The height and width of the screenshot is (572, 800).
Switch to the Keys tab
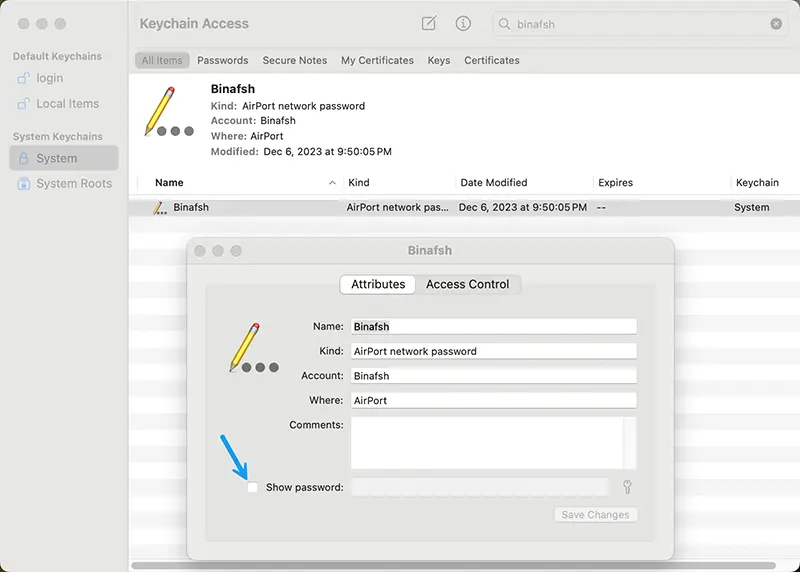point(439,60)
